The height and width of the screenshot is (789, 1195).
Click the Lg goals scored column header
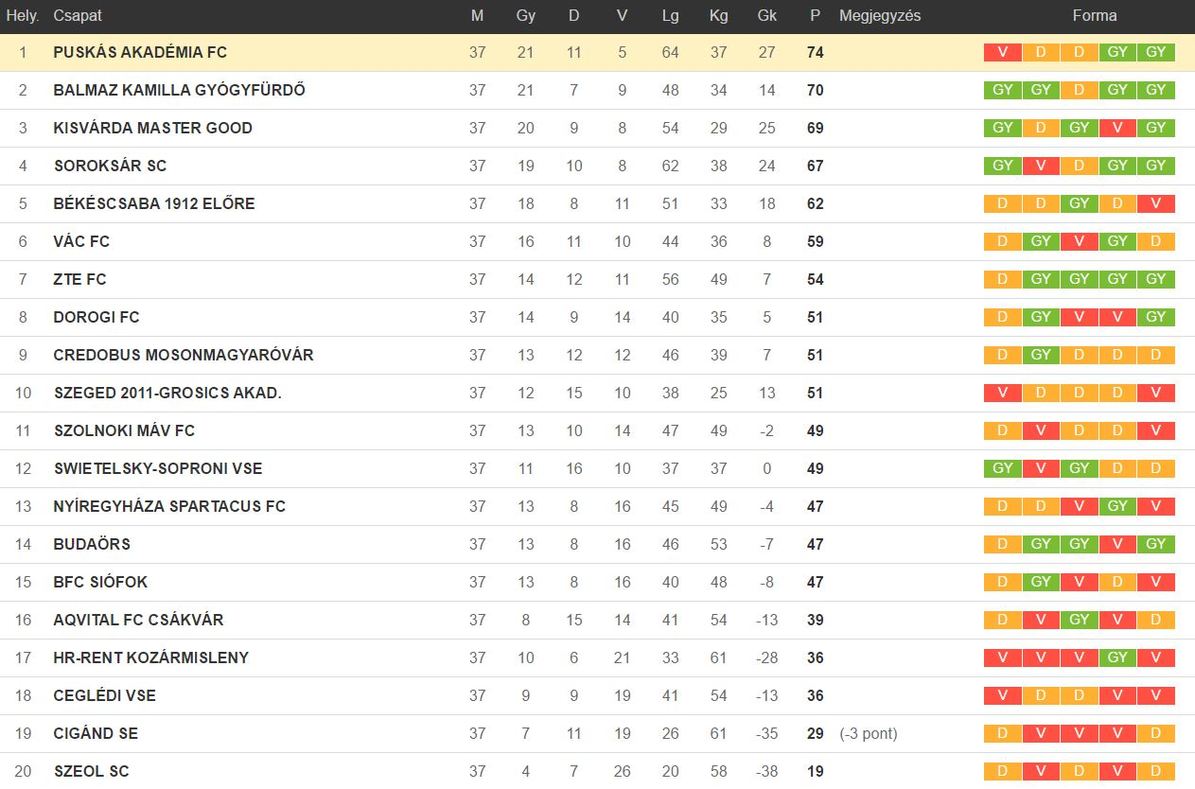(670, 15)
